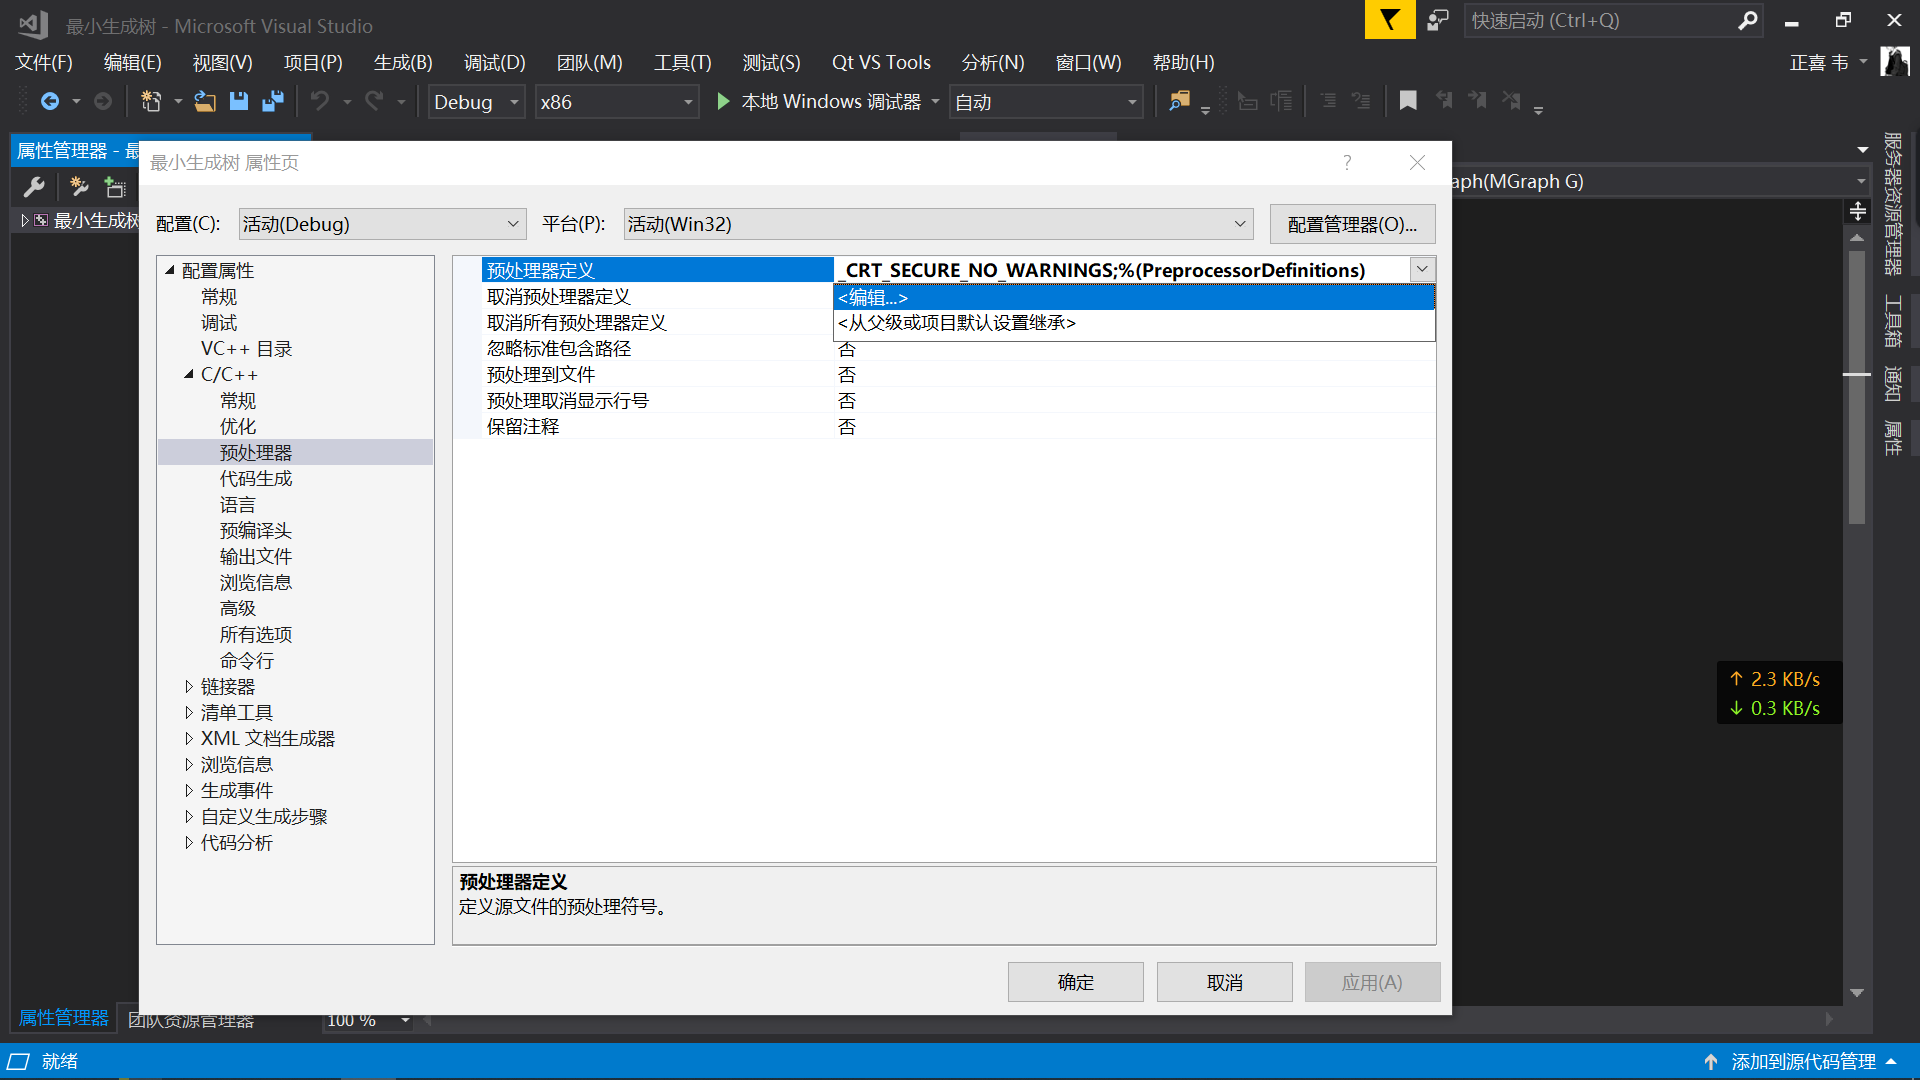Image resolution: width=1920 pixels, height=1080 pixels.
Task: Select <从父级或项目默认设置继承> option
Action: pyautogui.click(x=1134, y=323)
